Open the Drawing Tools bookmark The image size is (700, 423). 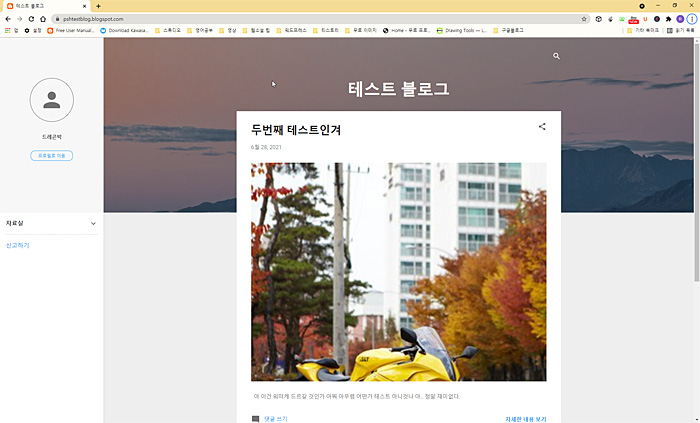462,31
